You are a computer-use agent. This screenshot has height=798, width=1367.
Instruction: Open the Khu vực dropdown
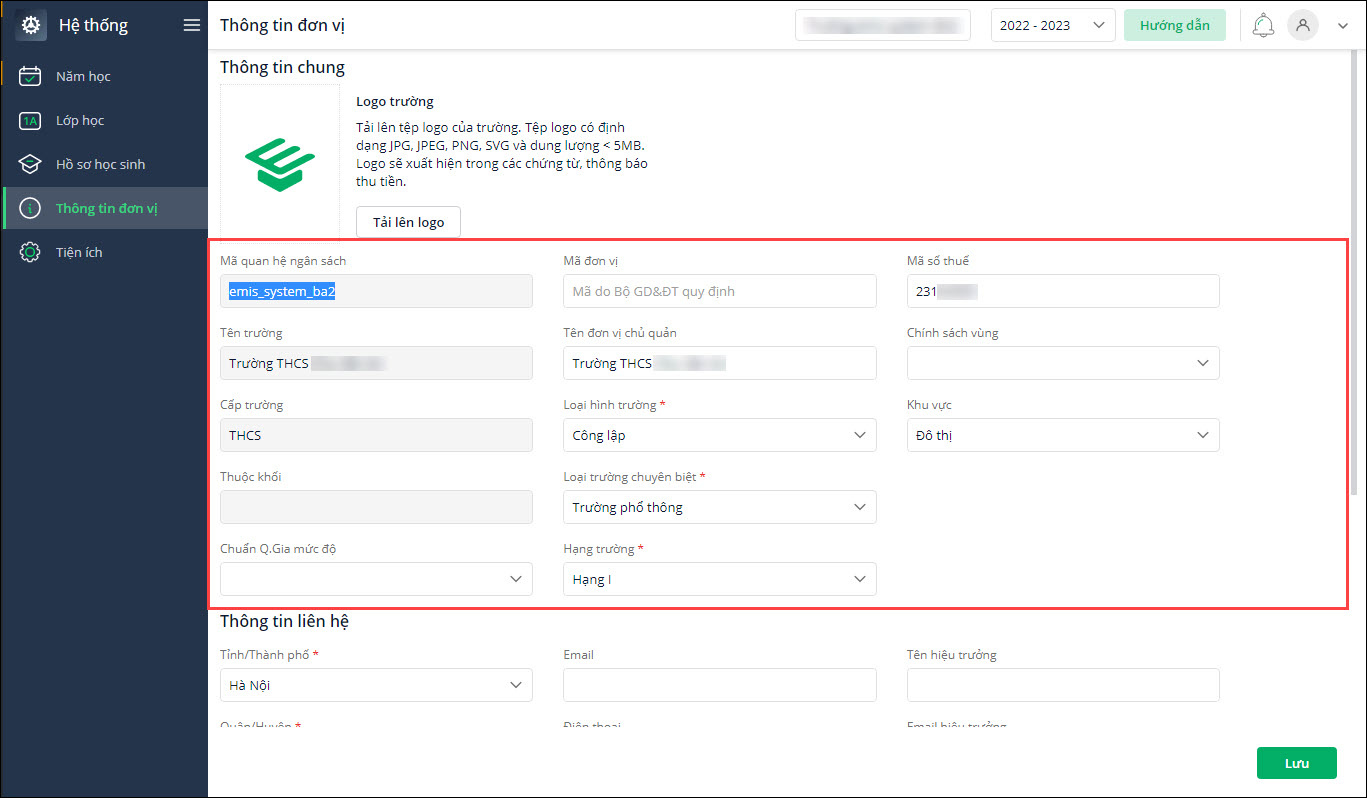[1063, 435]
